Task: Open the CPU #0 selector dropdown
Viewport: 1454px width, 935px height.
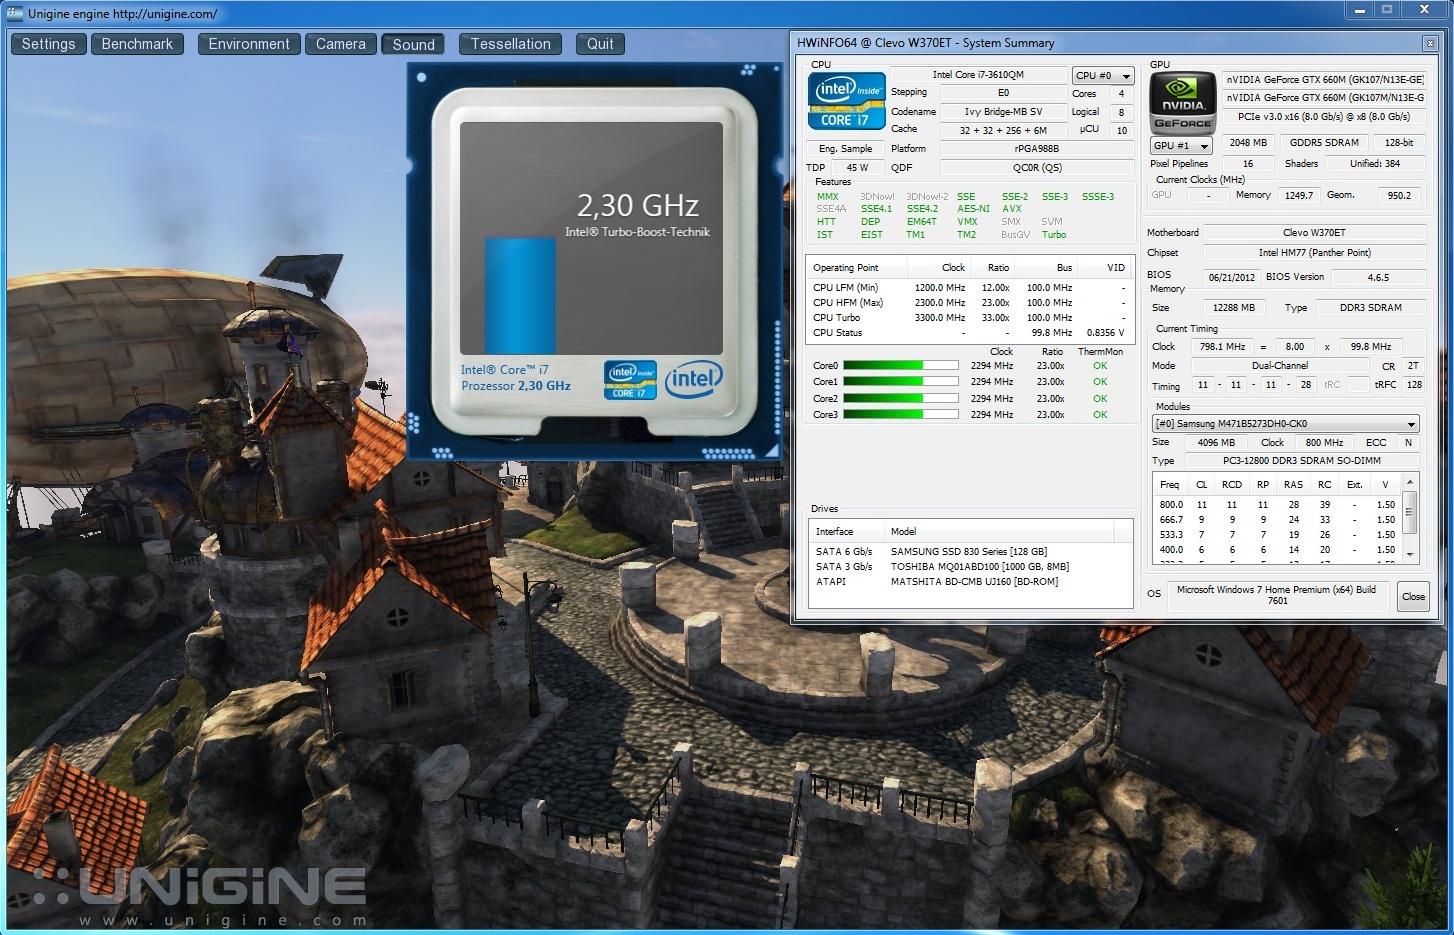Action: tap(1102, 76)
